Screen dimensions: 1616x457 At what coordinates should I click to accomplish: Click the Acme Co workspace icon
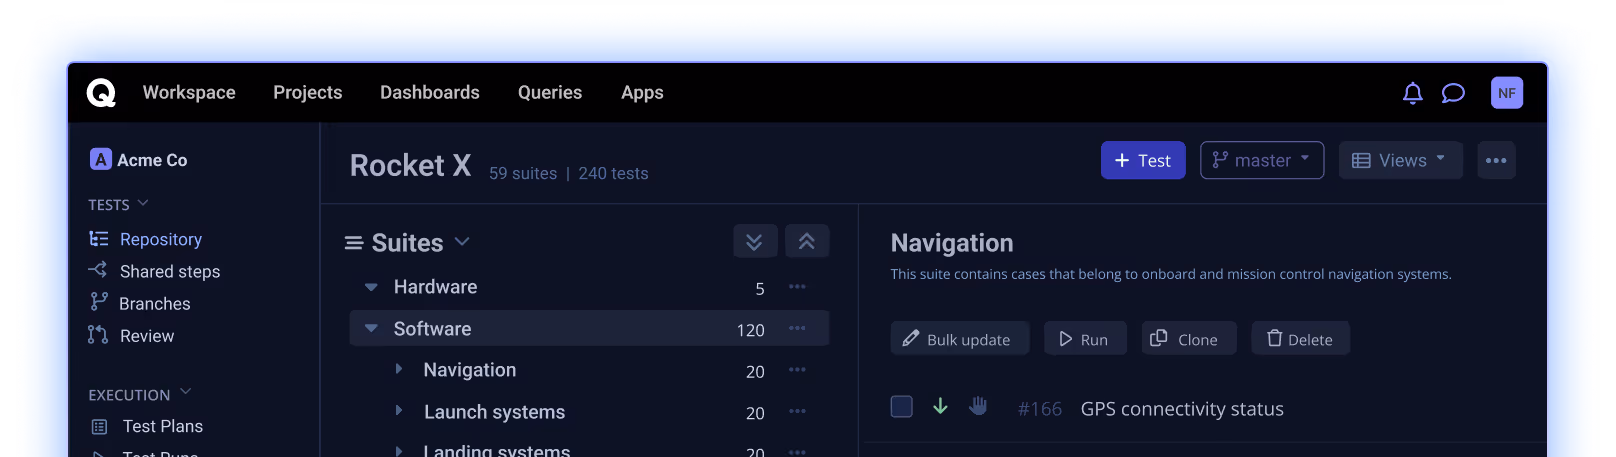pos(100,160)
